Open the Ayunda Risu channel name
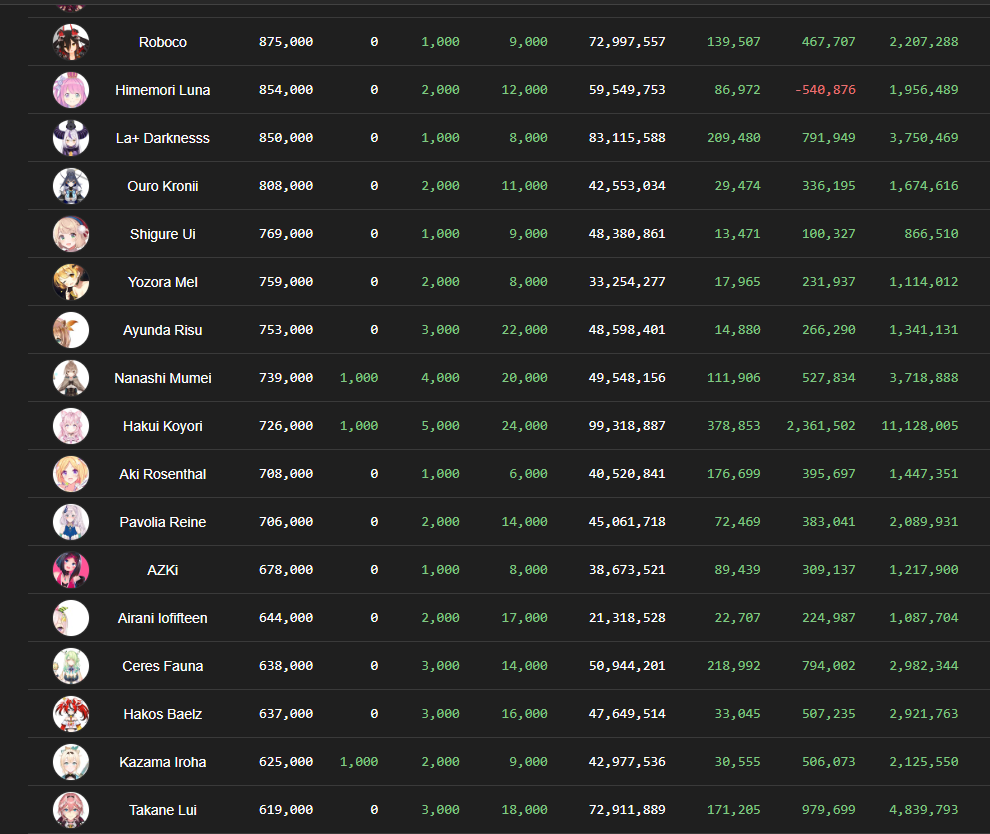Viewport: 990px width, 834px height. pyautogui.click(x=163, y=330)
